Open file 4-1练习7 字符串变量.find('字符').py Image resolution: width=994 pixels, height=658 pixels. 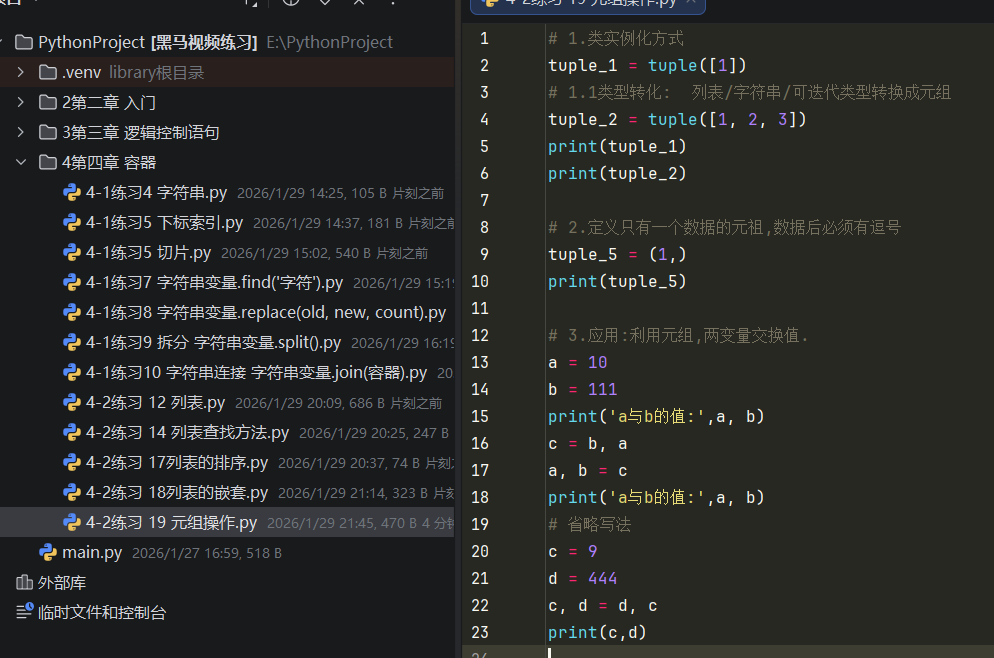click(x=214, y=282)
